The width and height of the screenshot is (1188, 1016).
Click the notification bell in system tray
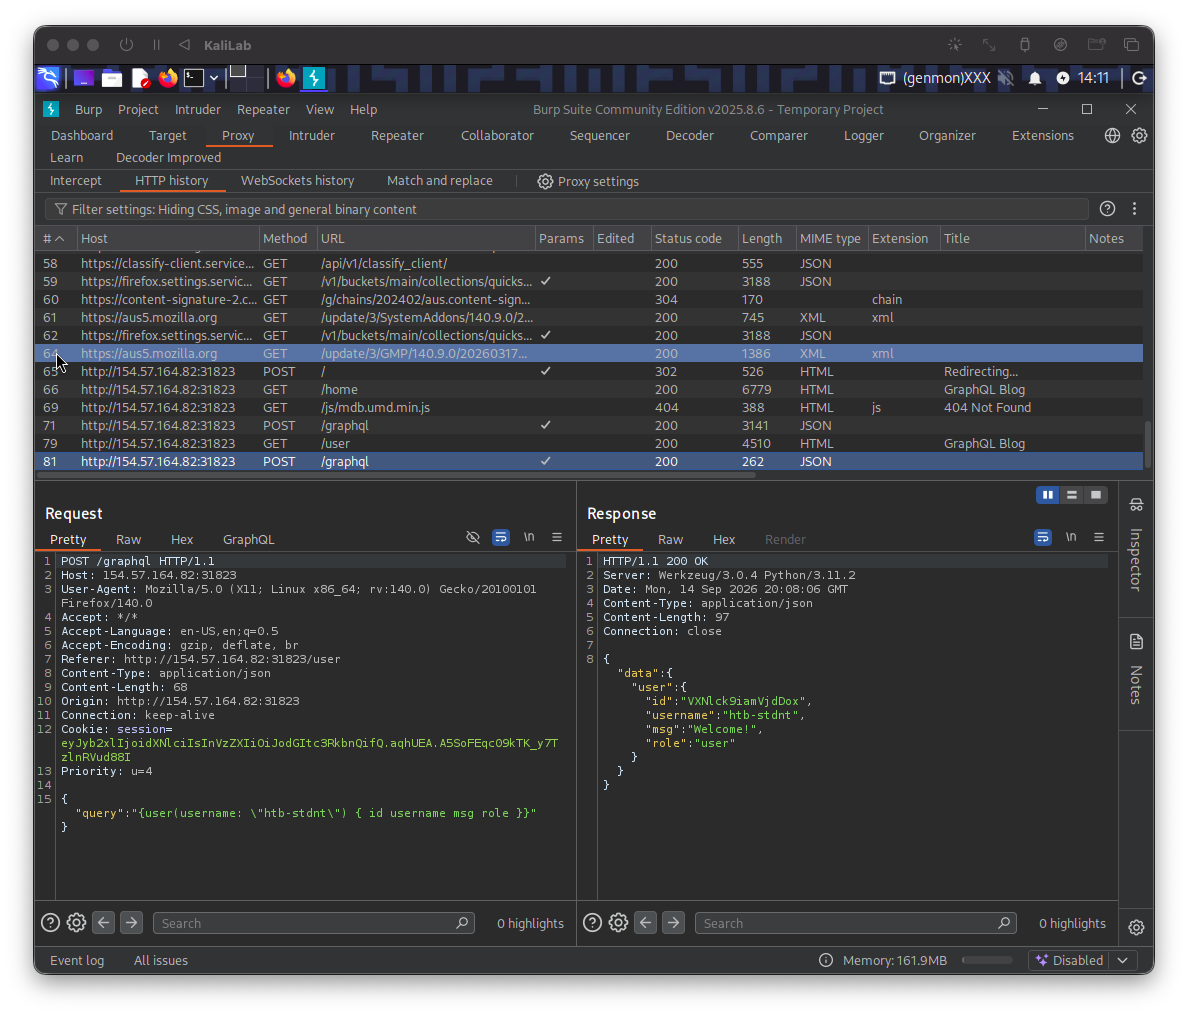[x=1034, y=78]
